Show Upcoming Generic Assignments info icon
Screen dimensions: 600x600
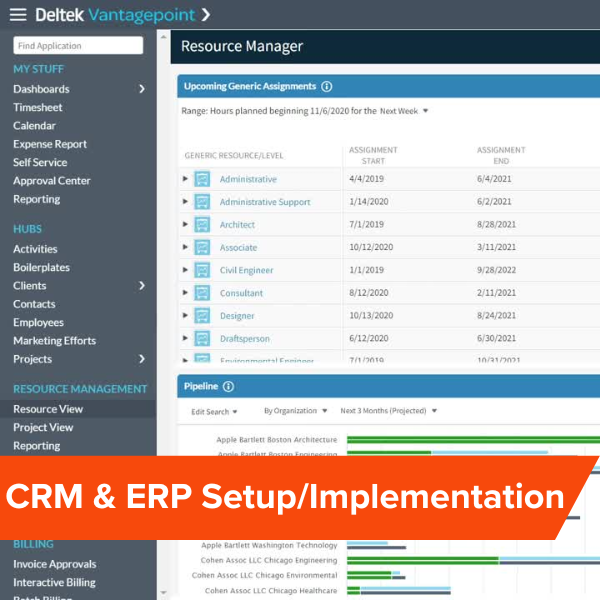click(x=326, y=86)
